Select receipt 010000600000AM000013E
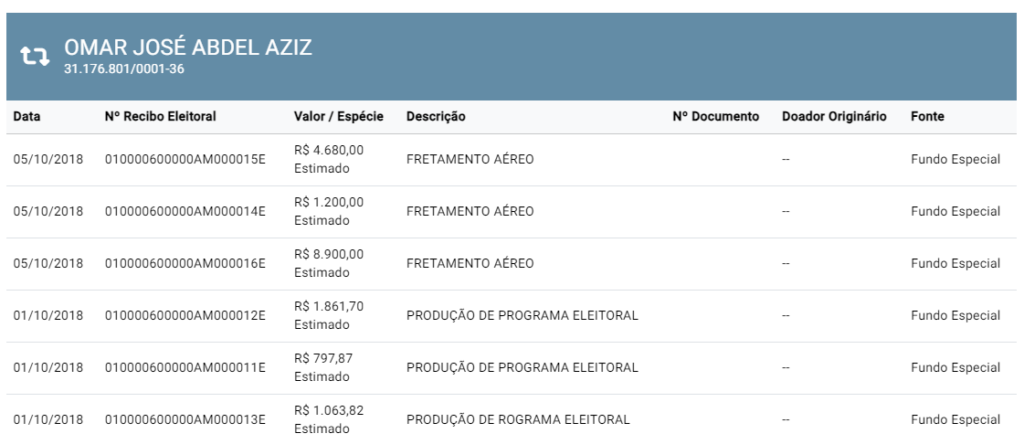 pyautogui.click(x=185, y=420)
